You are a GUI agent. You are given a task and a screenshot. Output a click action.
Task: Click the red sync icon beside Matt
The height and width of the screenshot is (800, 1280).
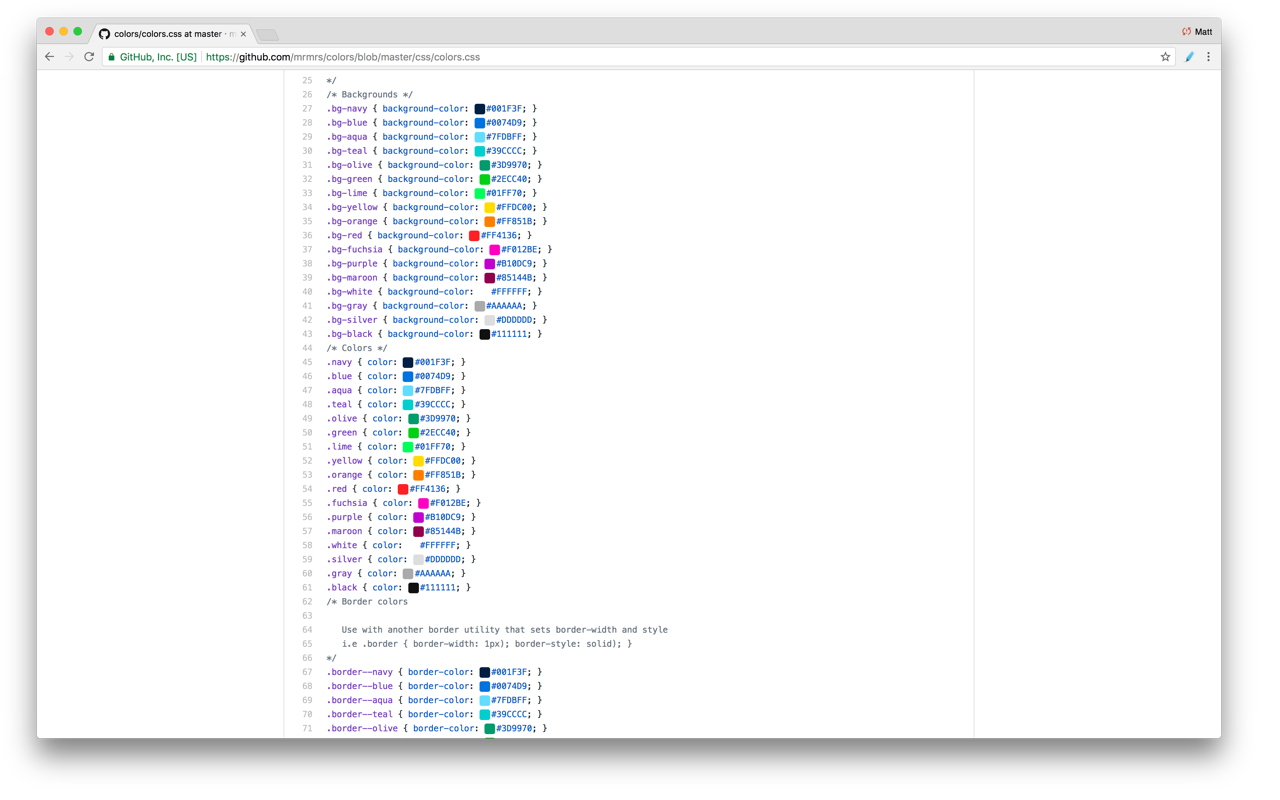[x=1186, y=31]
